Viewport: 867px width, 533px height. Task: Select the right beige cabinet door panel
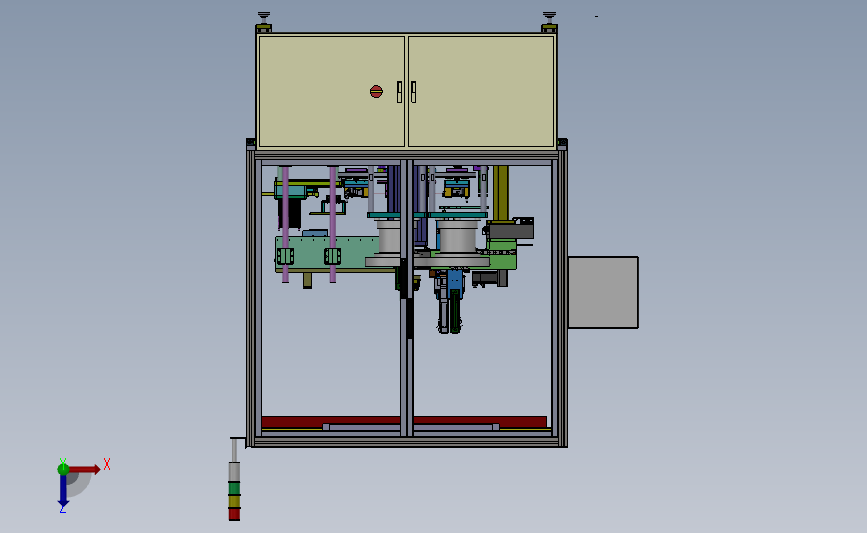481,91
